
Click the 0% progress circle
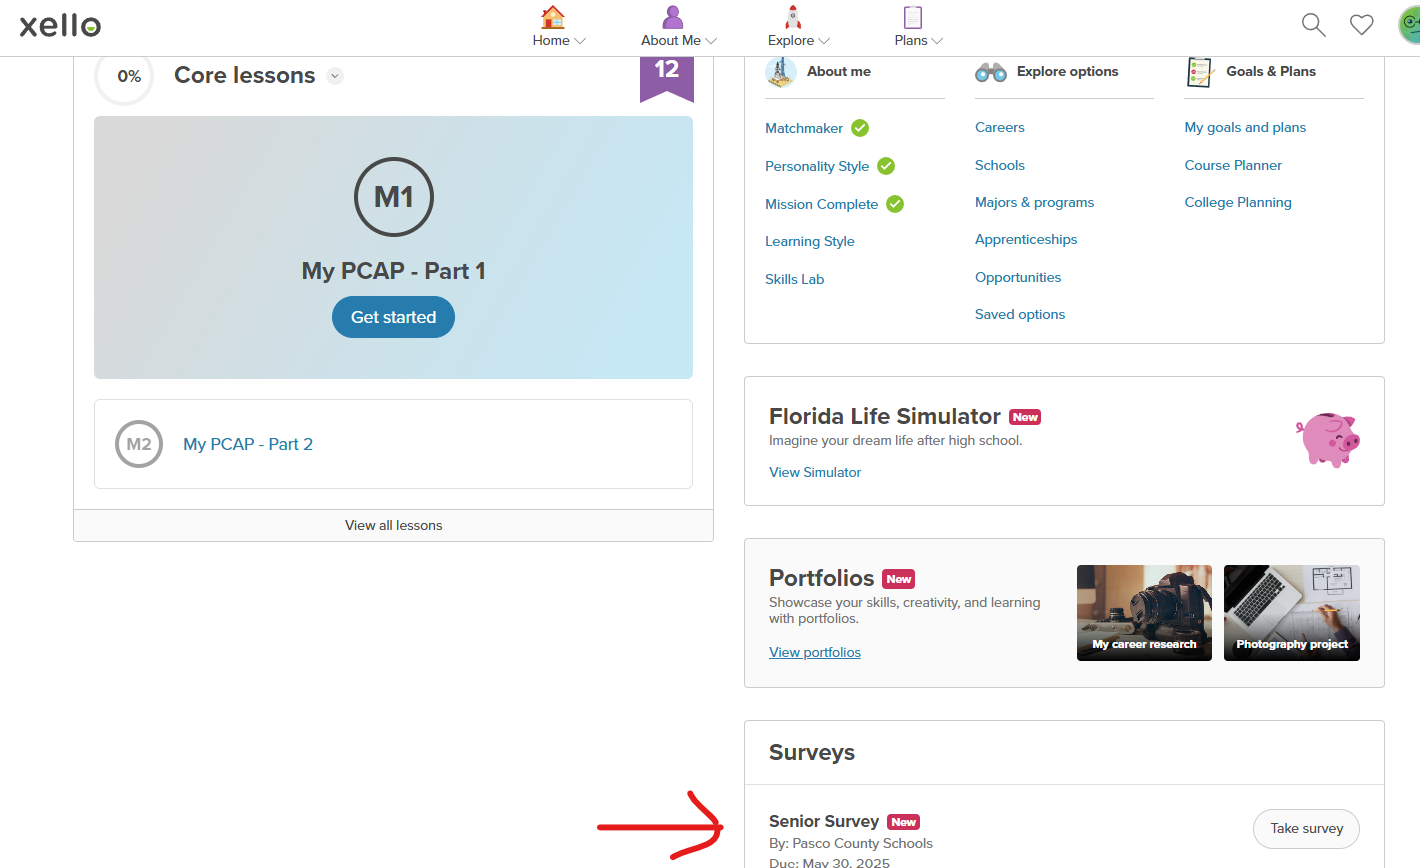(x=125, y=77)
